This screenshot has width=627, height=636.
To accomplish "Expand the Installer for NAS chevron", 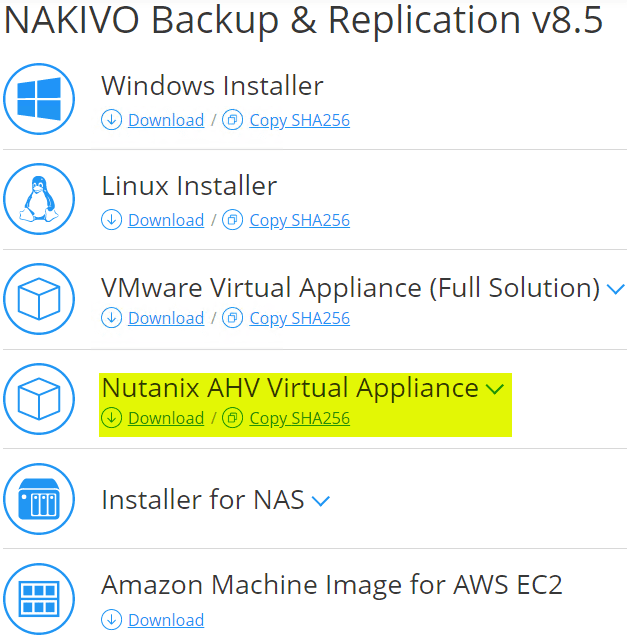I will pos(321,500).
